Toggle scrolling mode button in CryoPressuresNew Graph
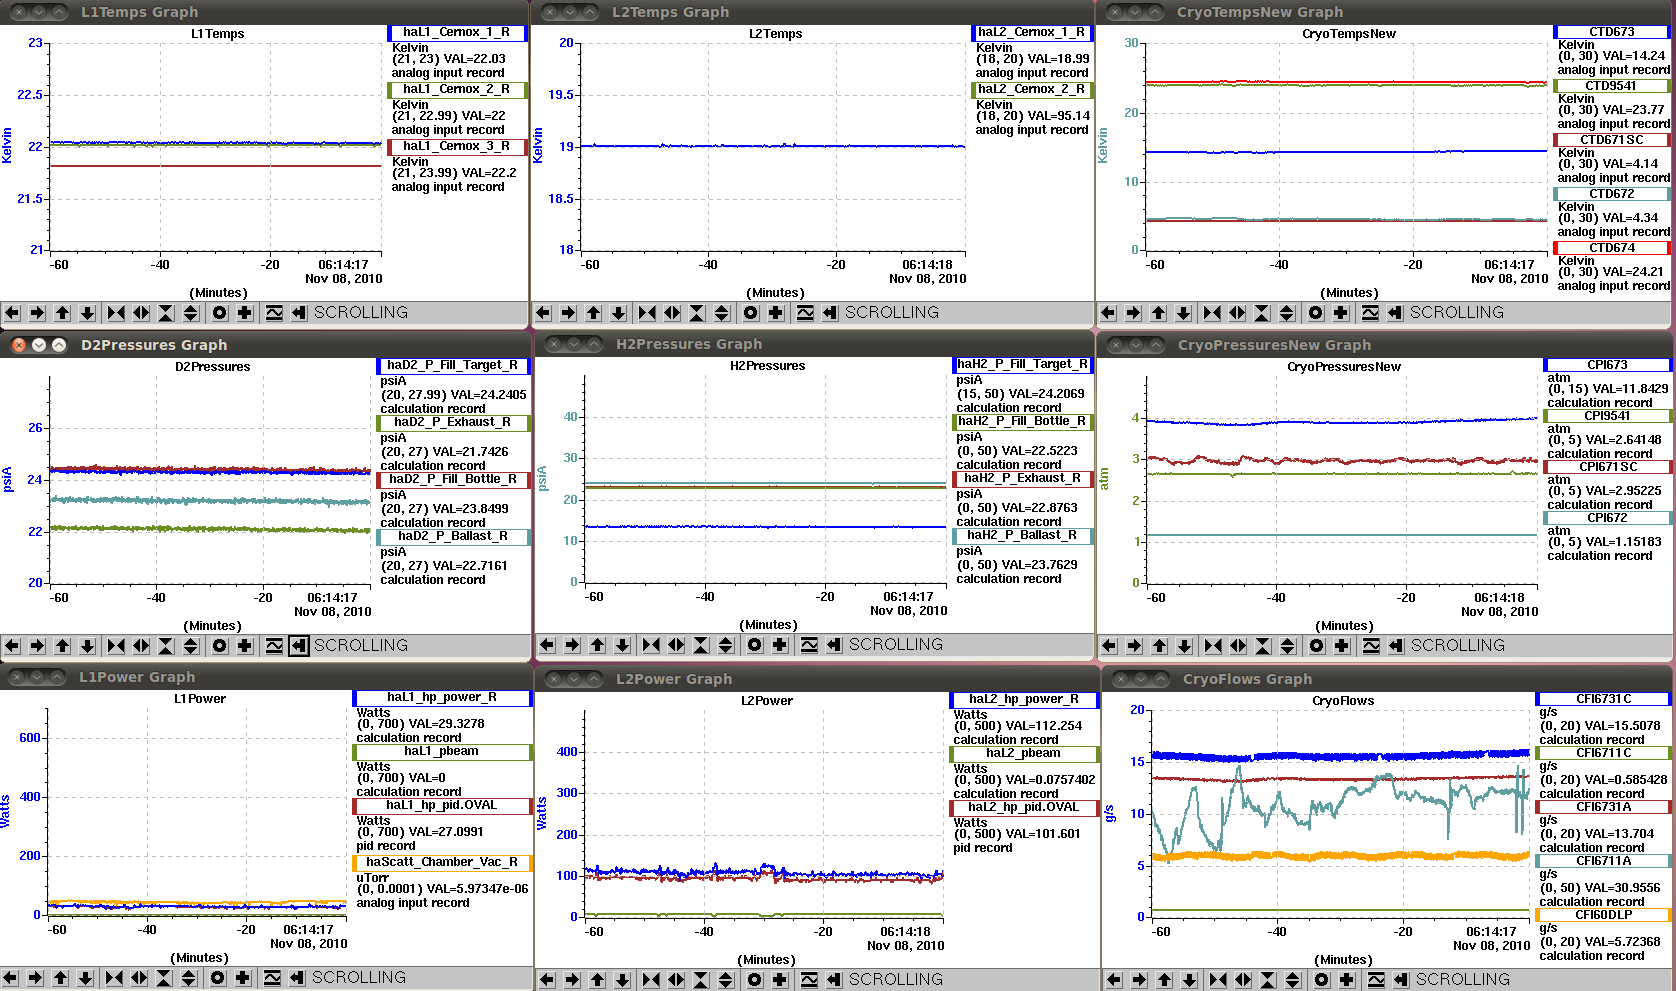Screen dimensions: 1676x991 click(1396, 646)
